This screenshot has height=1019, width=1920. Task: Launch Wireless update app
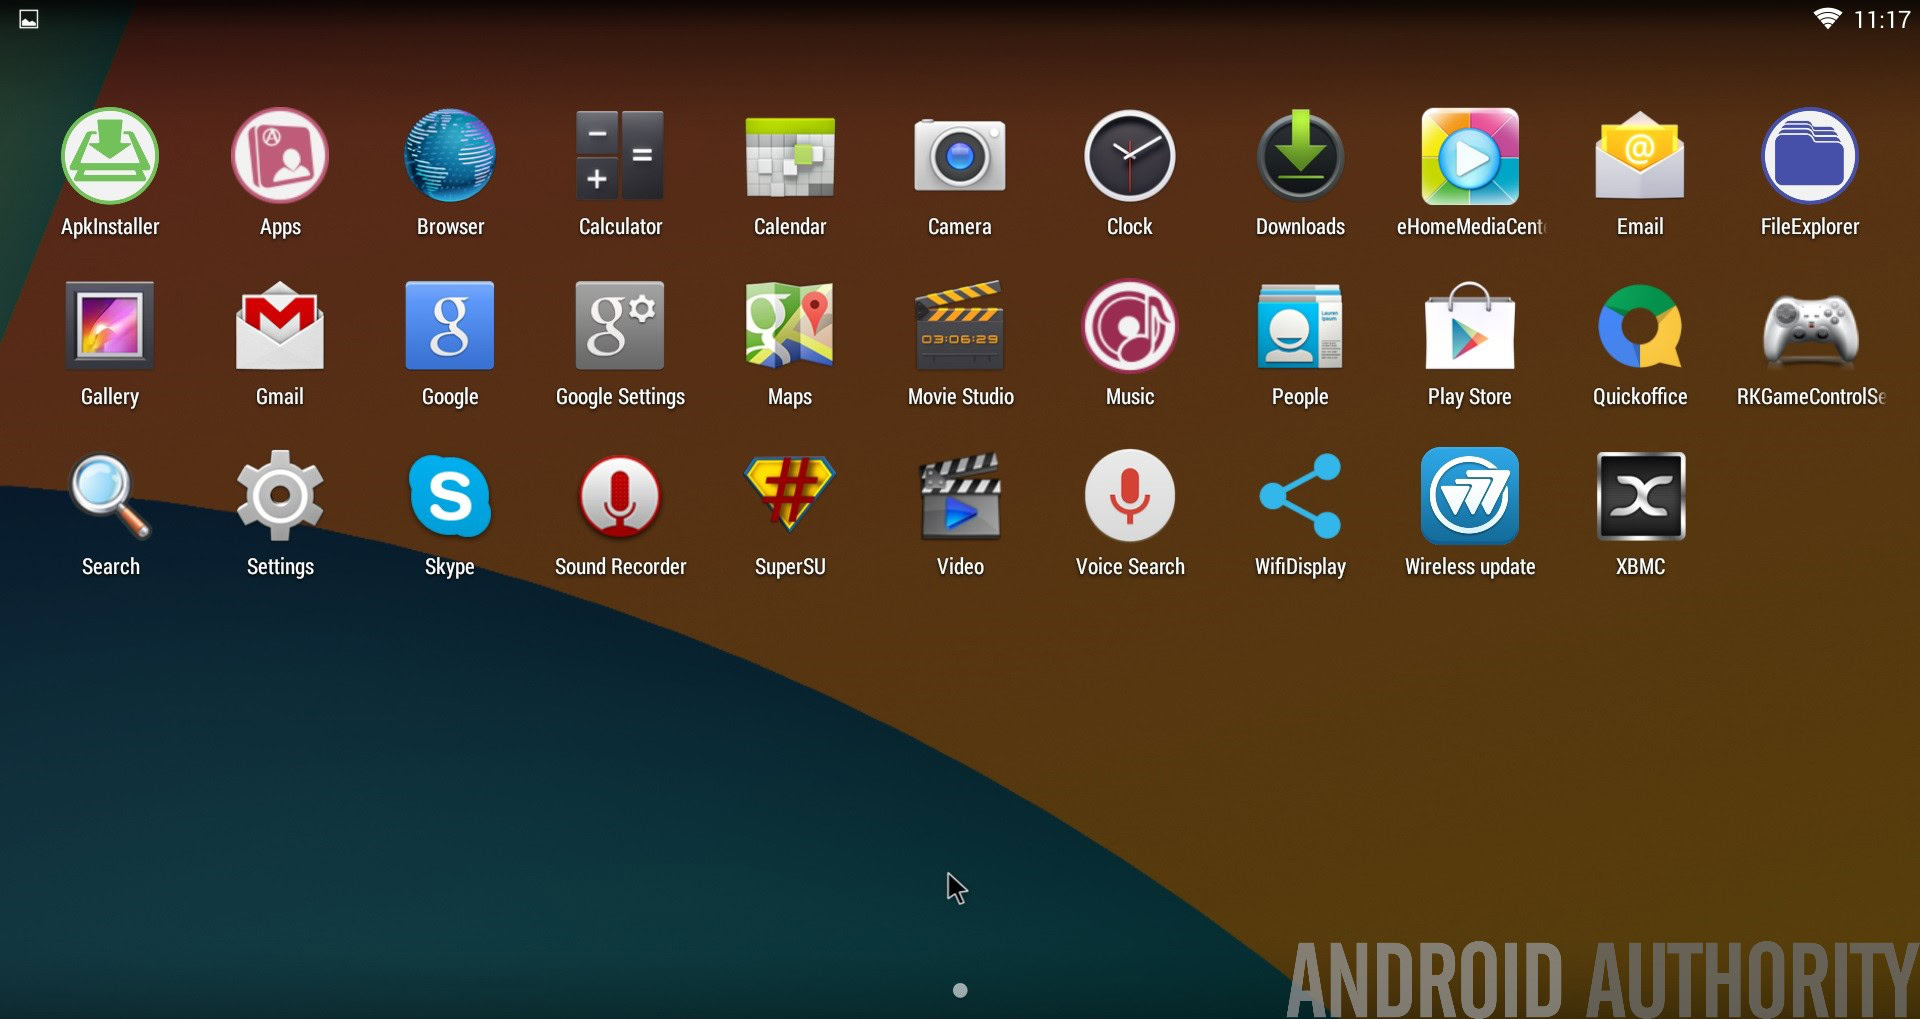1470,496
